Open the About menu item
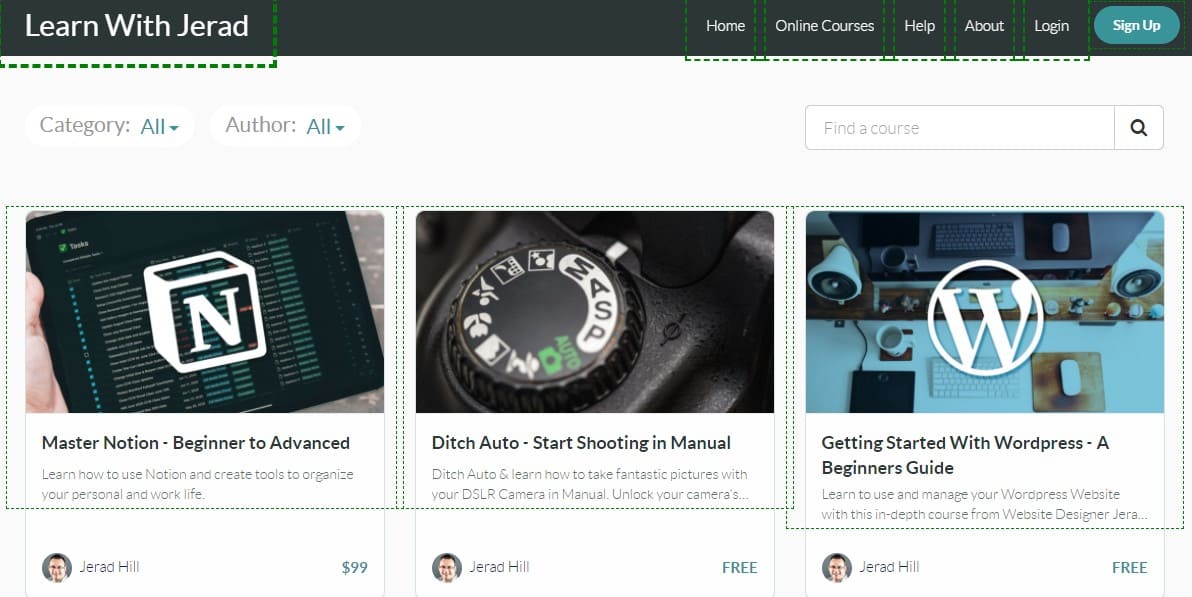 [x=984, y=26]
